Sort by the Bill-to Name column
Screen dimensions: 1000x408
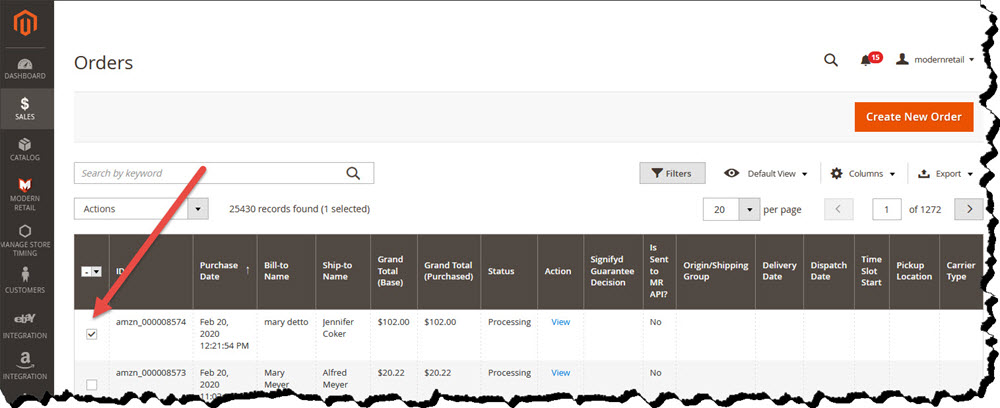(286, 271)
